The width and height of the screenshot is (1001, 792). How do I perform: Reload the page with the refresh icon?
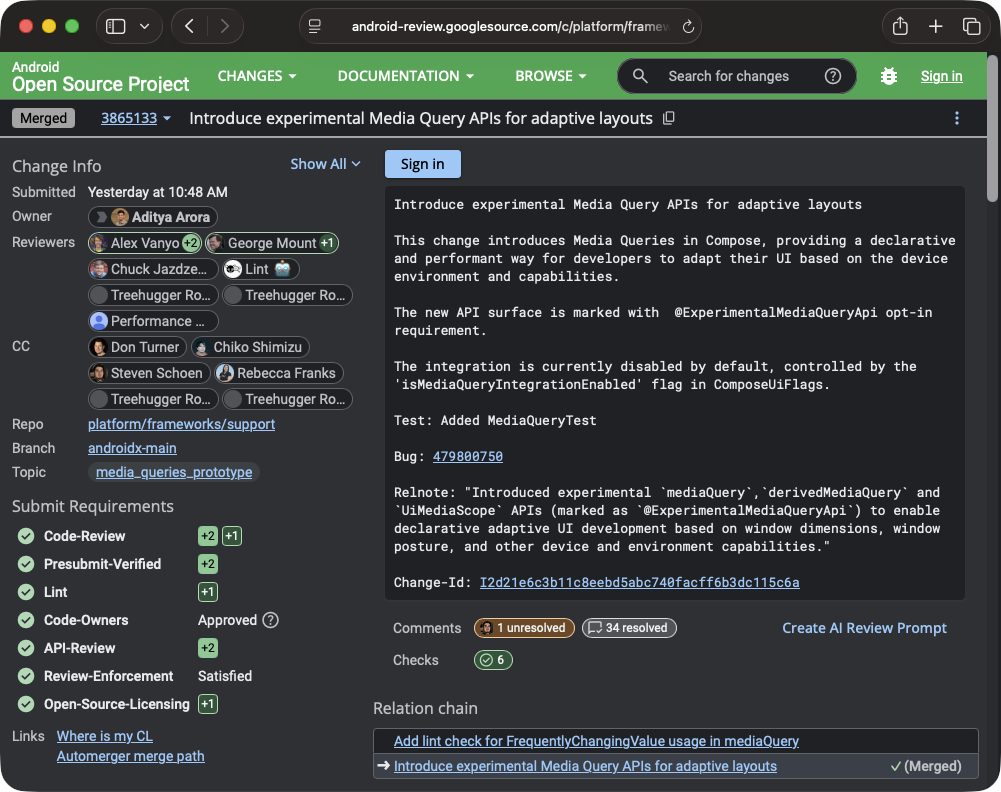pyautogui.click(x=688, y=26)
